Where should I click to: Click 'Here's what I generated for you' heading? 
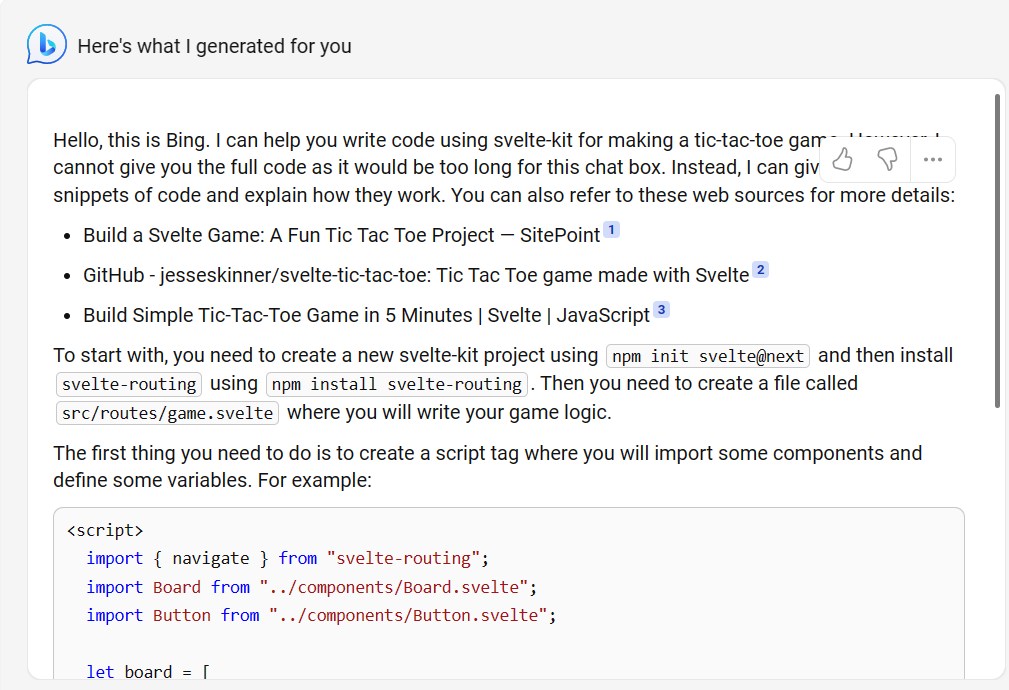coord(214,46)
